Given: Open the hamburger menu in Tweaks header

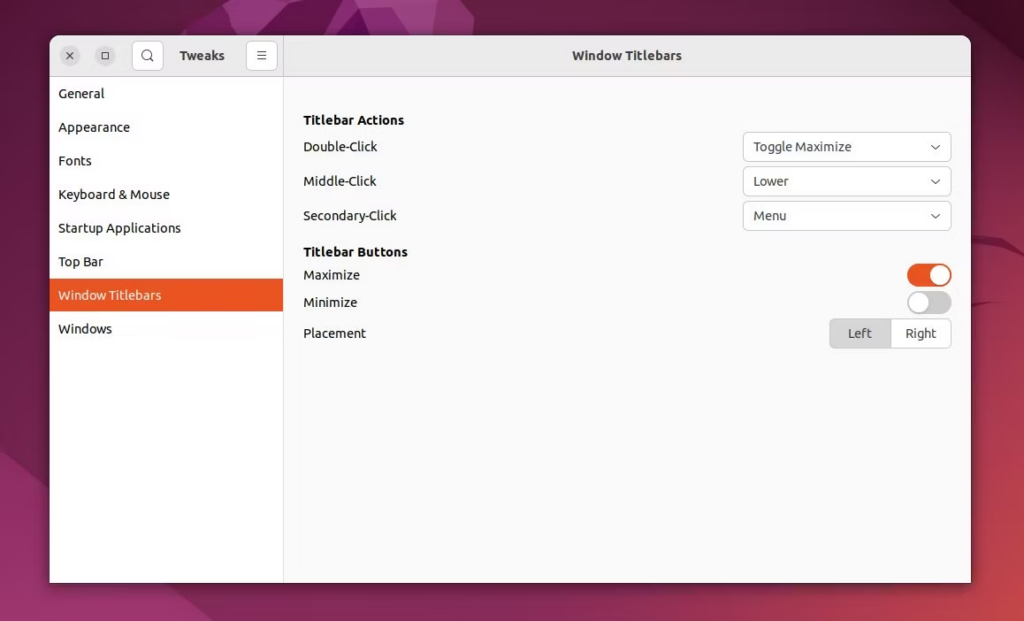Looking at the screenshot, I should pyautogui.click(x=262, y=56).
